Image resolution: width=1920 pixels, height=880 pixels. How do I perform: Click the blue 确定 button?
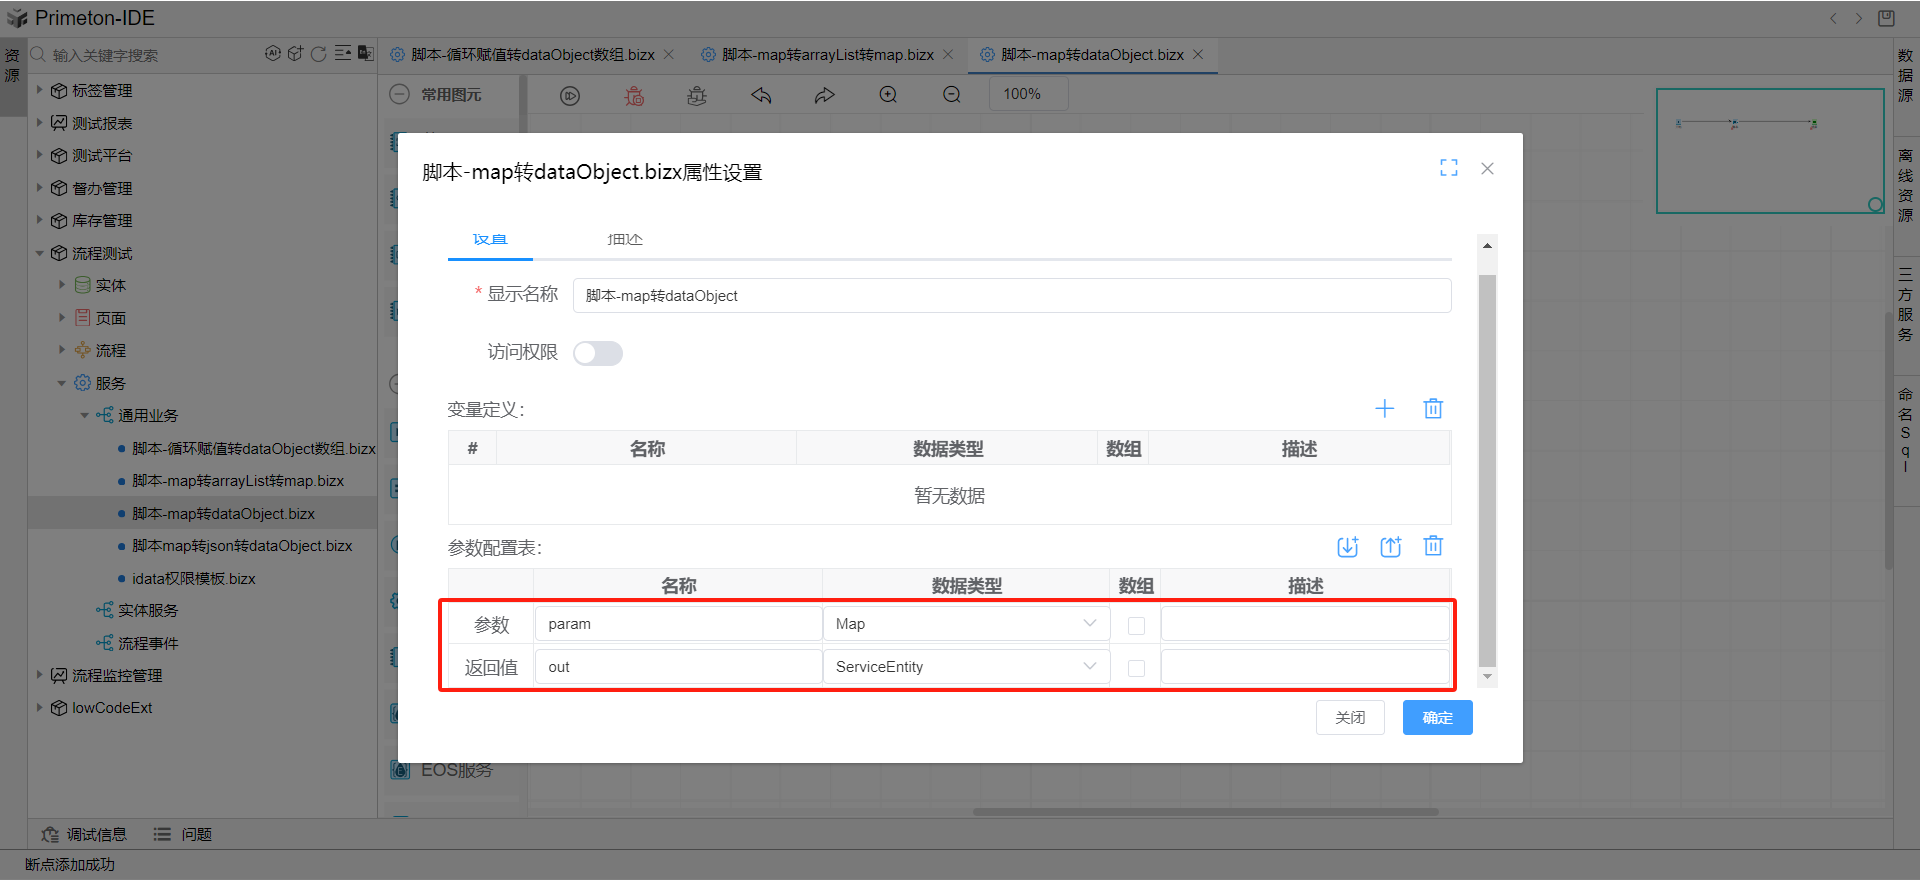click(1437, 718)
